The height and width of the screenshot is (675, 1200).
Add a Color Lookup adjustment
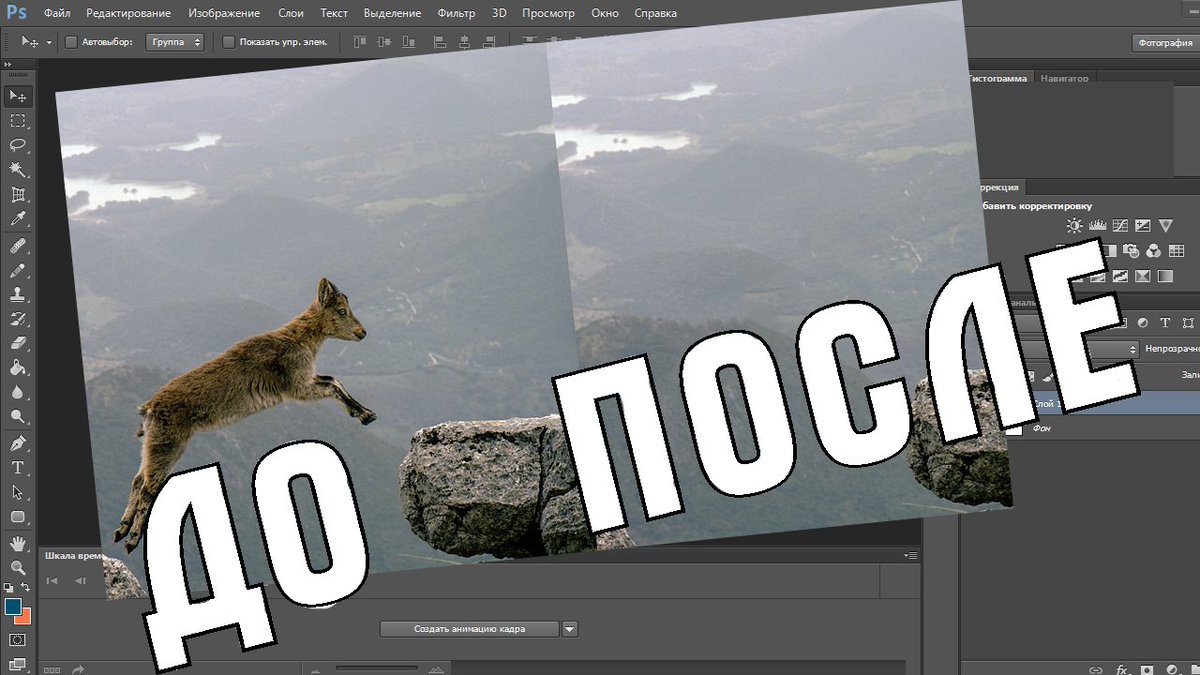point(1177,251)
